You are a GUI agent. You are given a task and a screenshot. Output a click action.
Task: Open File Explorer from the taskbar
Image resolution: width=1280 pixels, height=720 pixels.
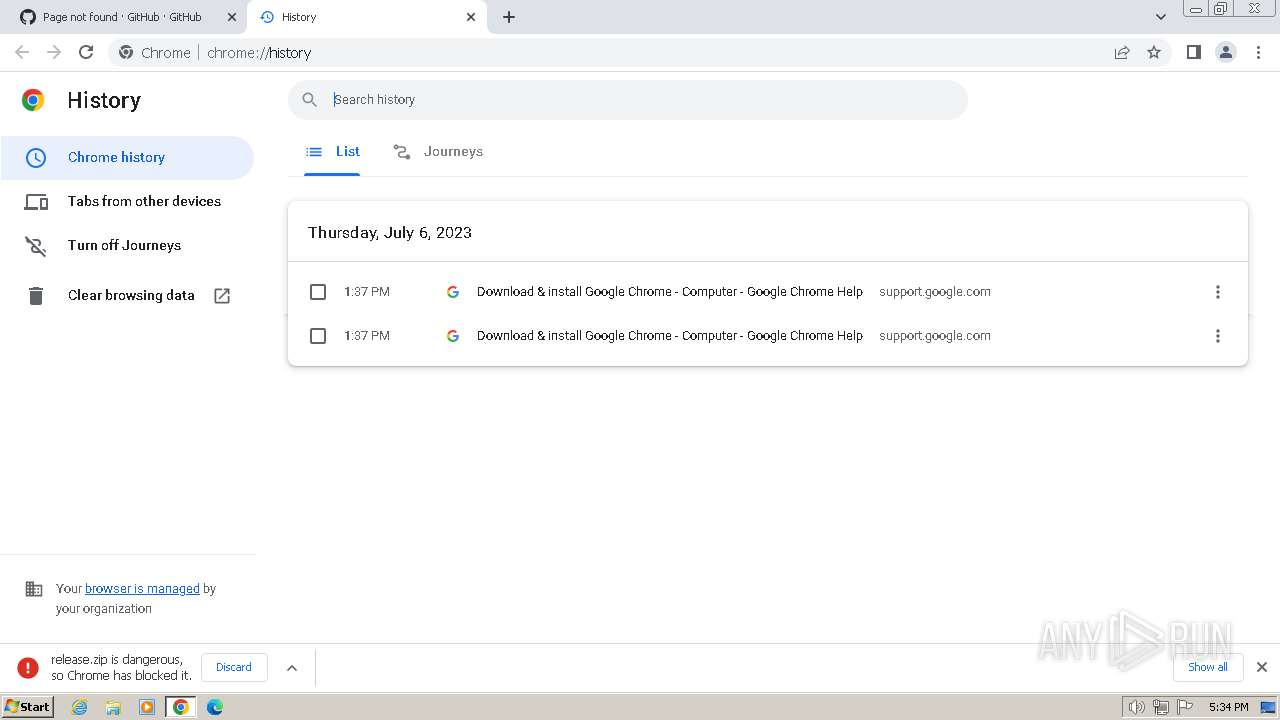point(113,707)
